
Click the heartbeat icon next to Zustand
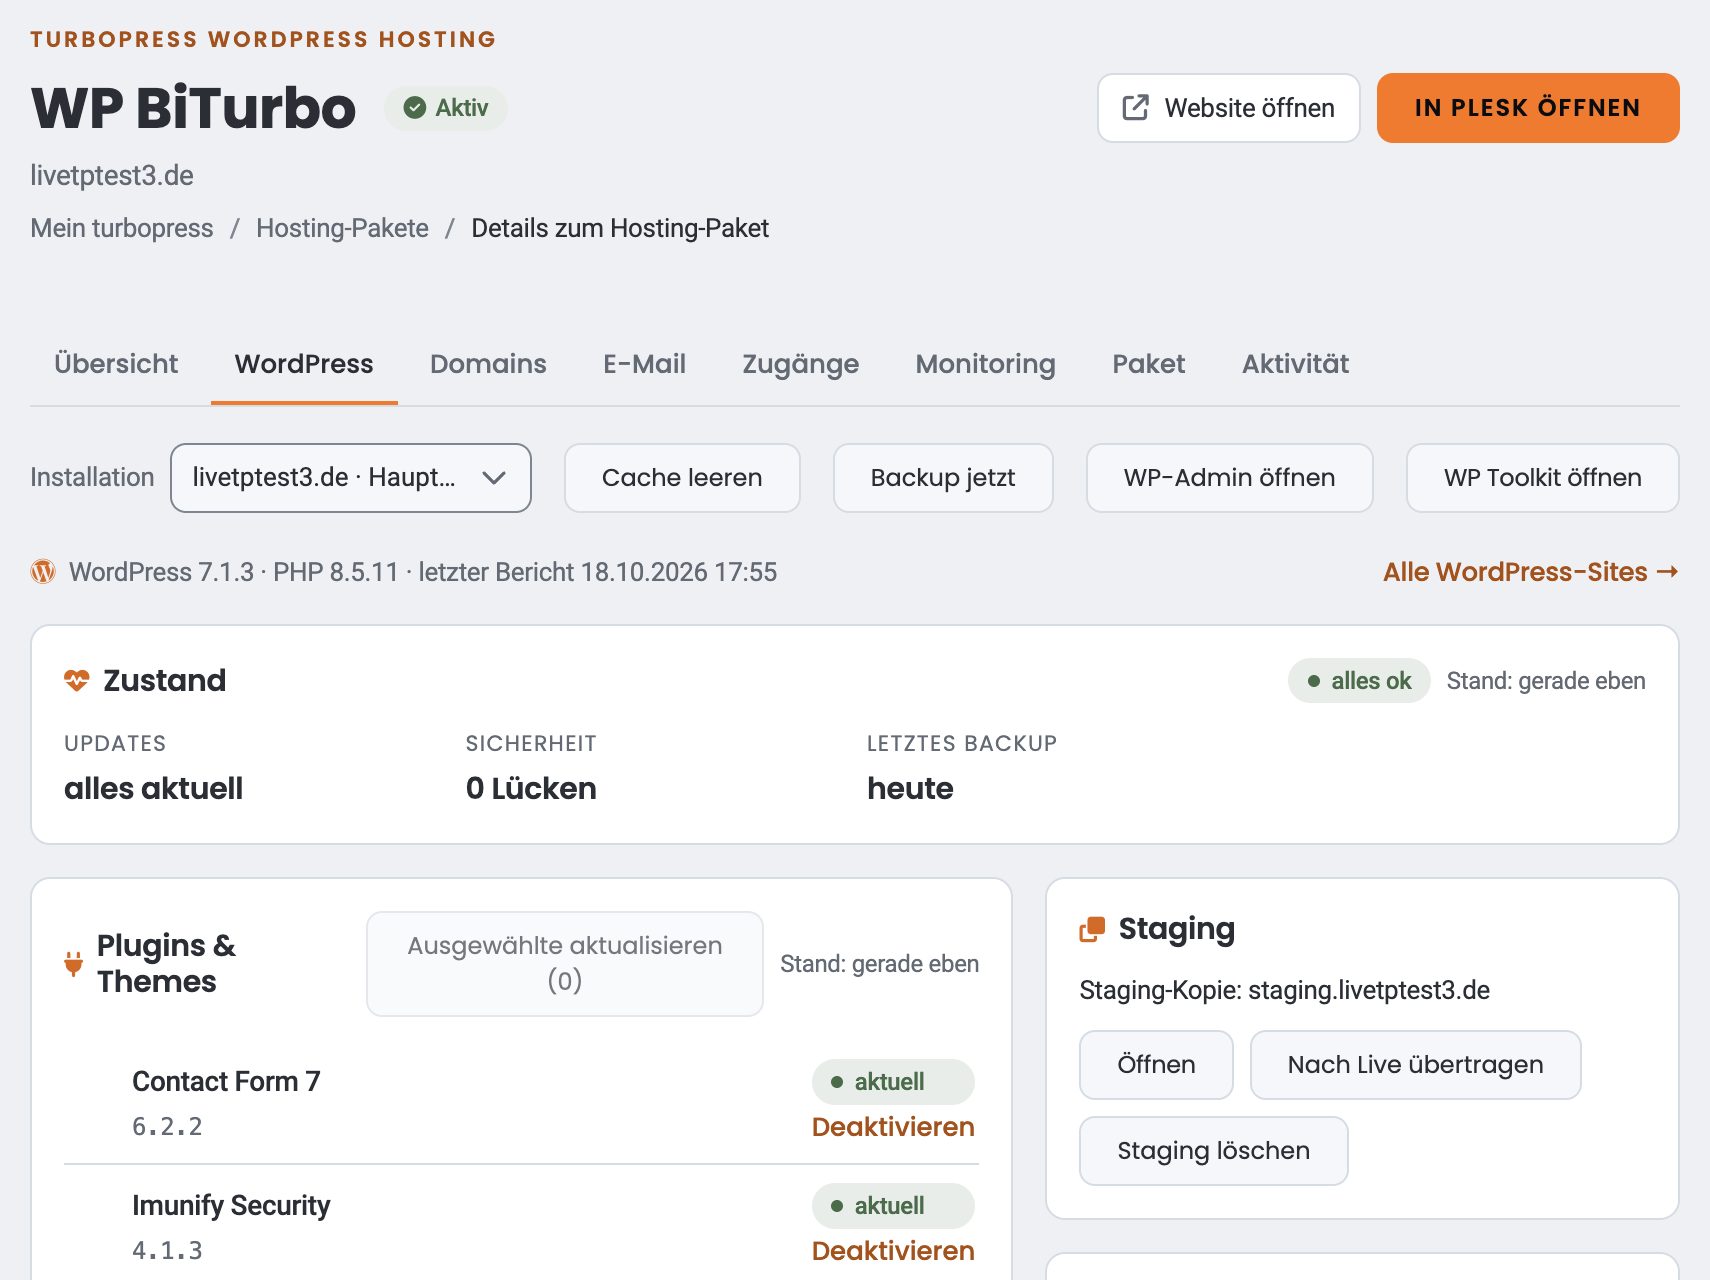pos(77,681)
